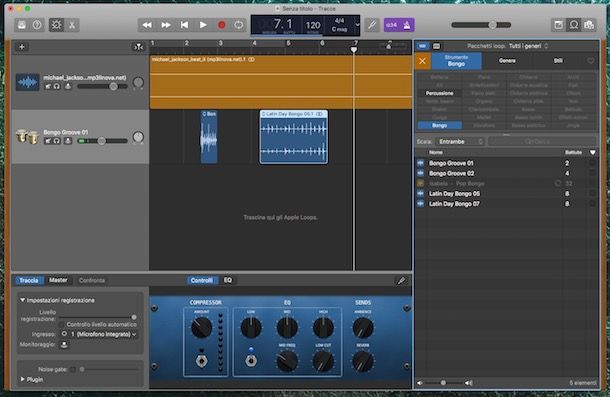The image size is (610, 397).
Task: Click the C mag key signature display
Action: tap(339, 29)
